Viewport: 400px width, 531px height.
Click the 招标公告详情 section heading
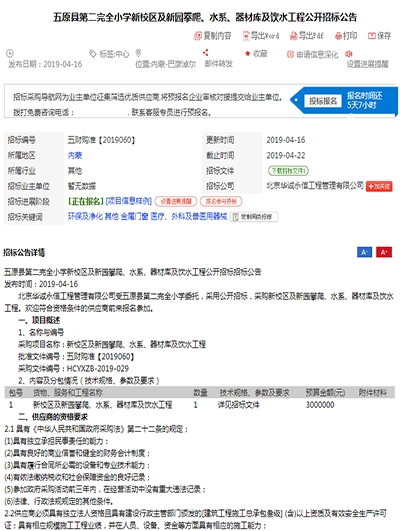(x=24, y=252)
